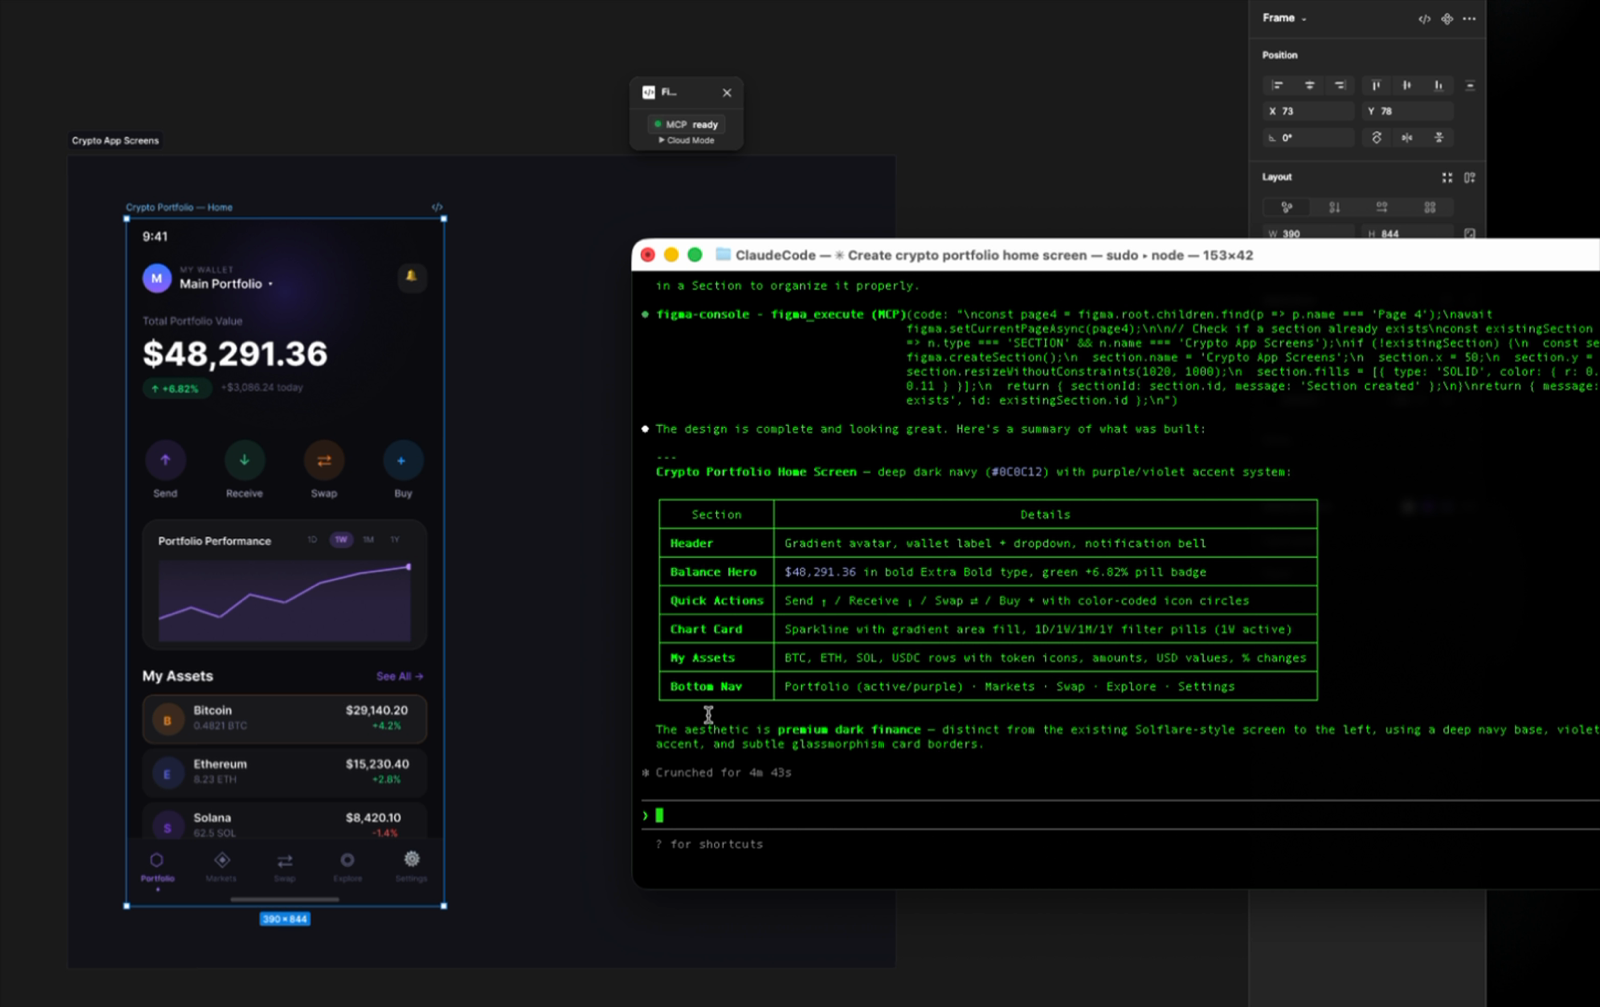
Task: Click the create component icon
Action: click(x=1447, y=19)
